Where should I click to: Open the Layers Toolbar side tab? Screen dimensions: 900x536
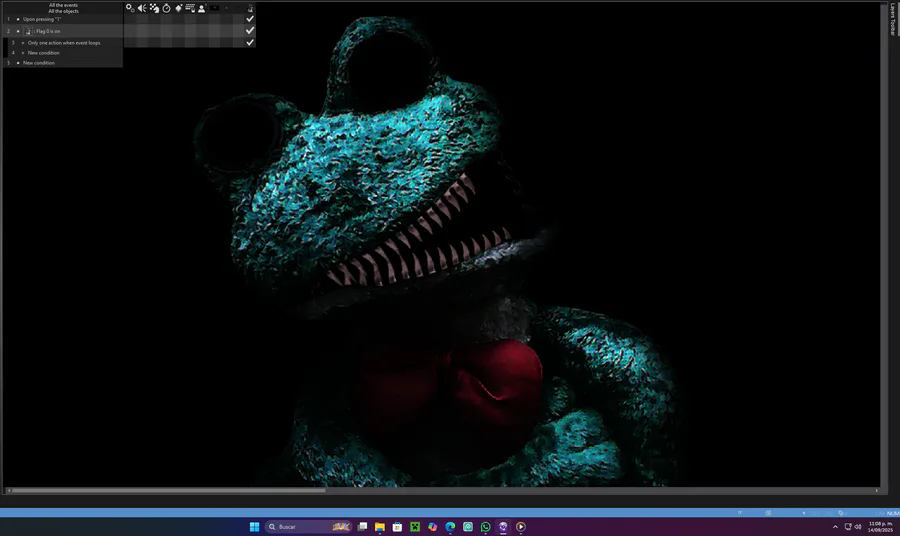893,20
